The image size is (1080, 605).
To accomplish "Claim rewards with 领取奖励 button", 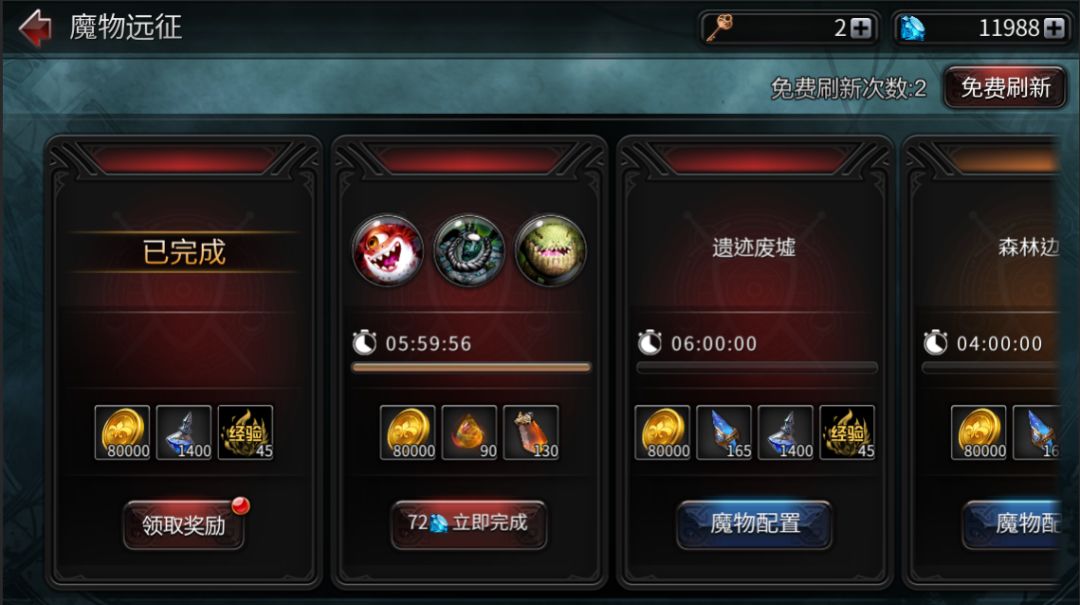I will click(x=184, y=525).
